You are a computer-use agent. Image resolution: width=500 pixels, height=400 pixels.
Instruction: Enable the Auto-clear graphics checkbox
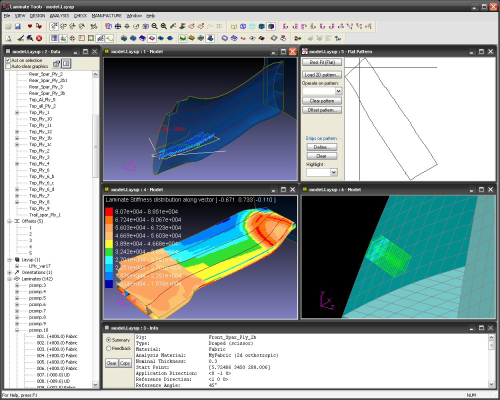(8, 66)
